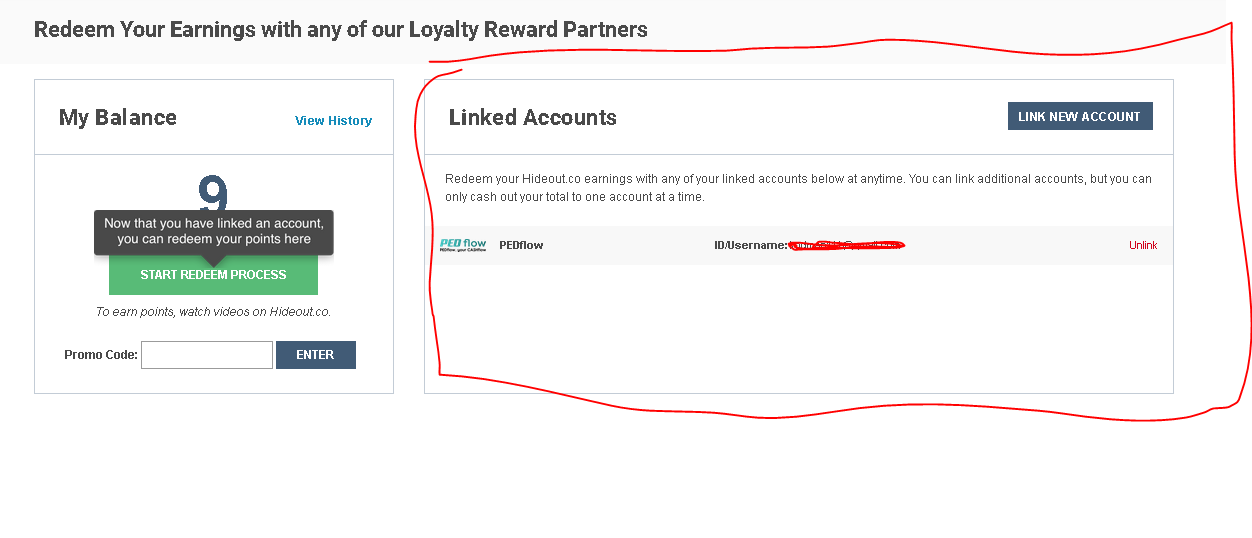Select the PEDflow account name text

521,246
